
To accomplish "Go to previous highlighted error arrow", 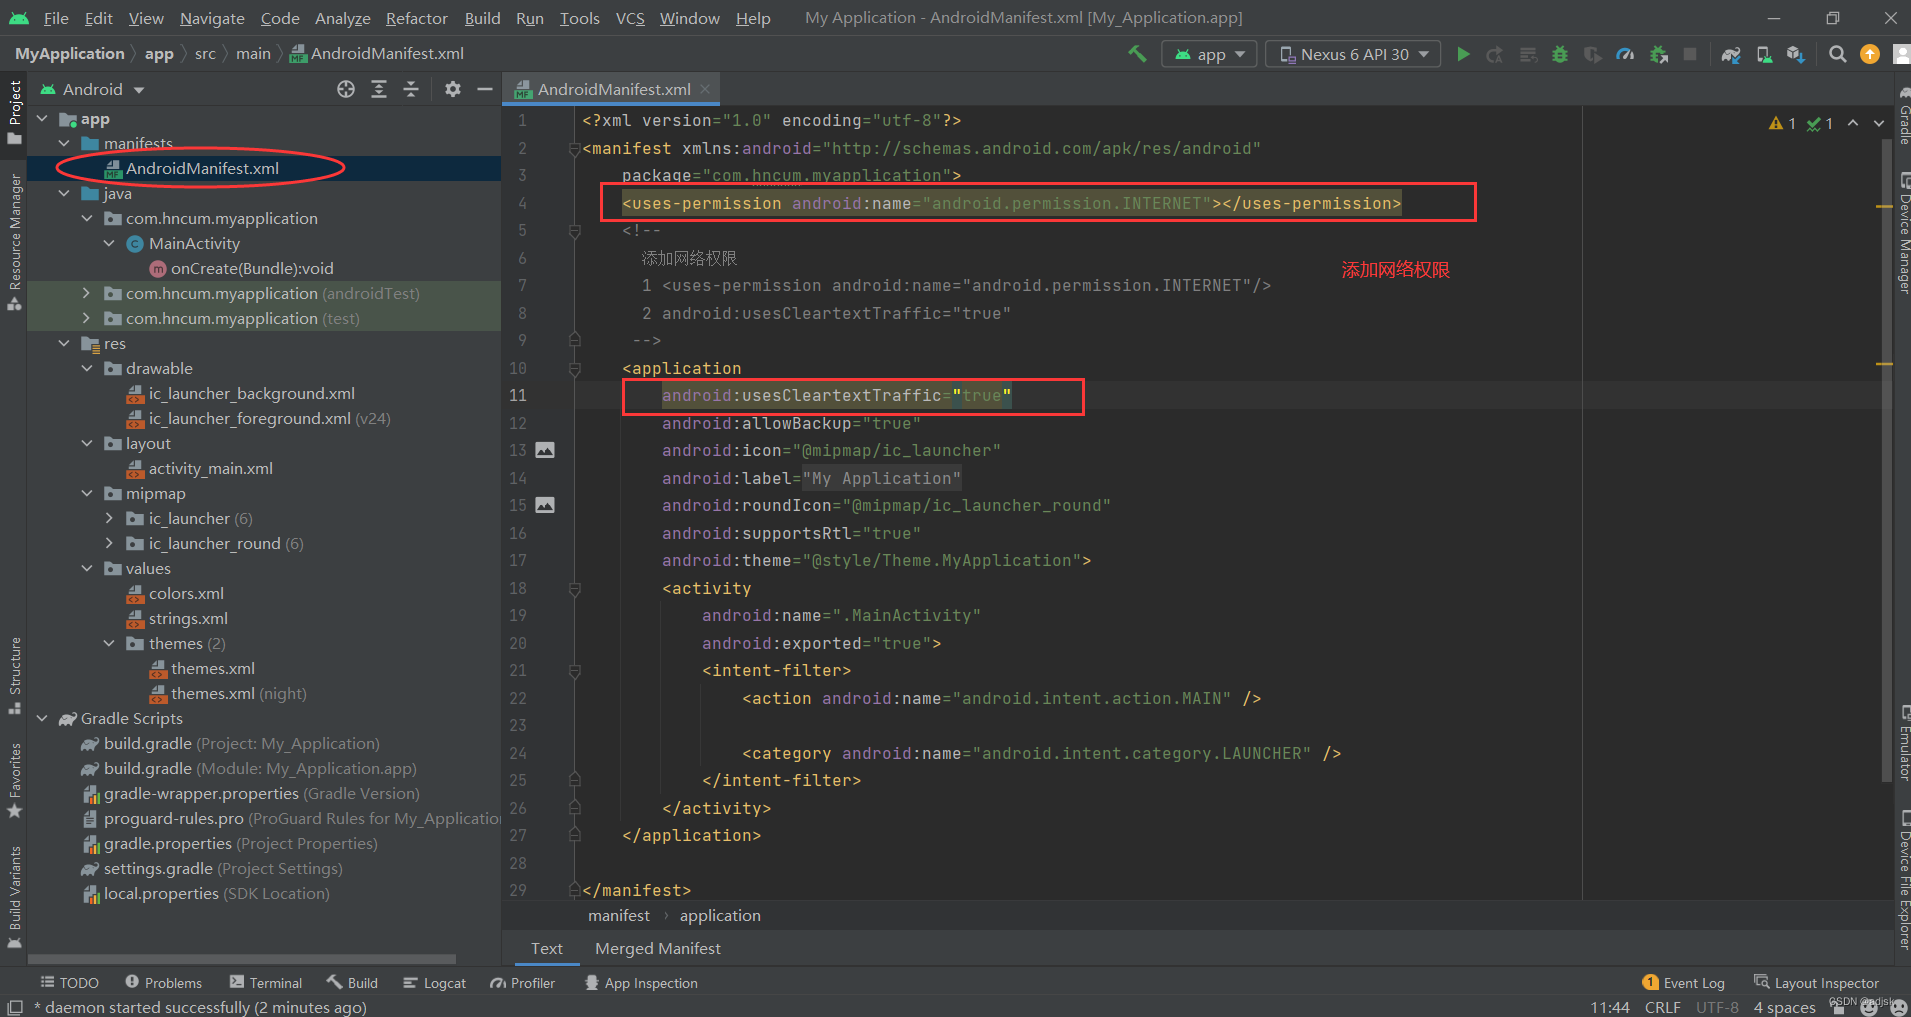I will click(x=1853, y=123).
